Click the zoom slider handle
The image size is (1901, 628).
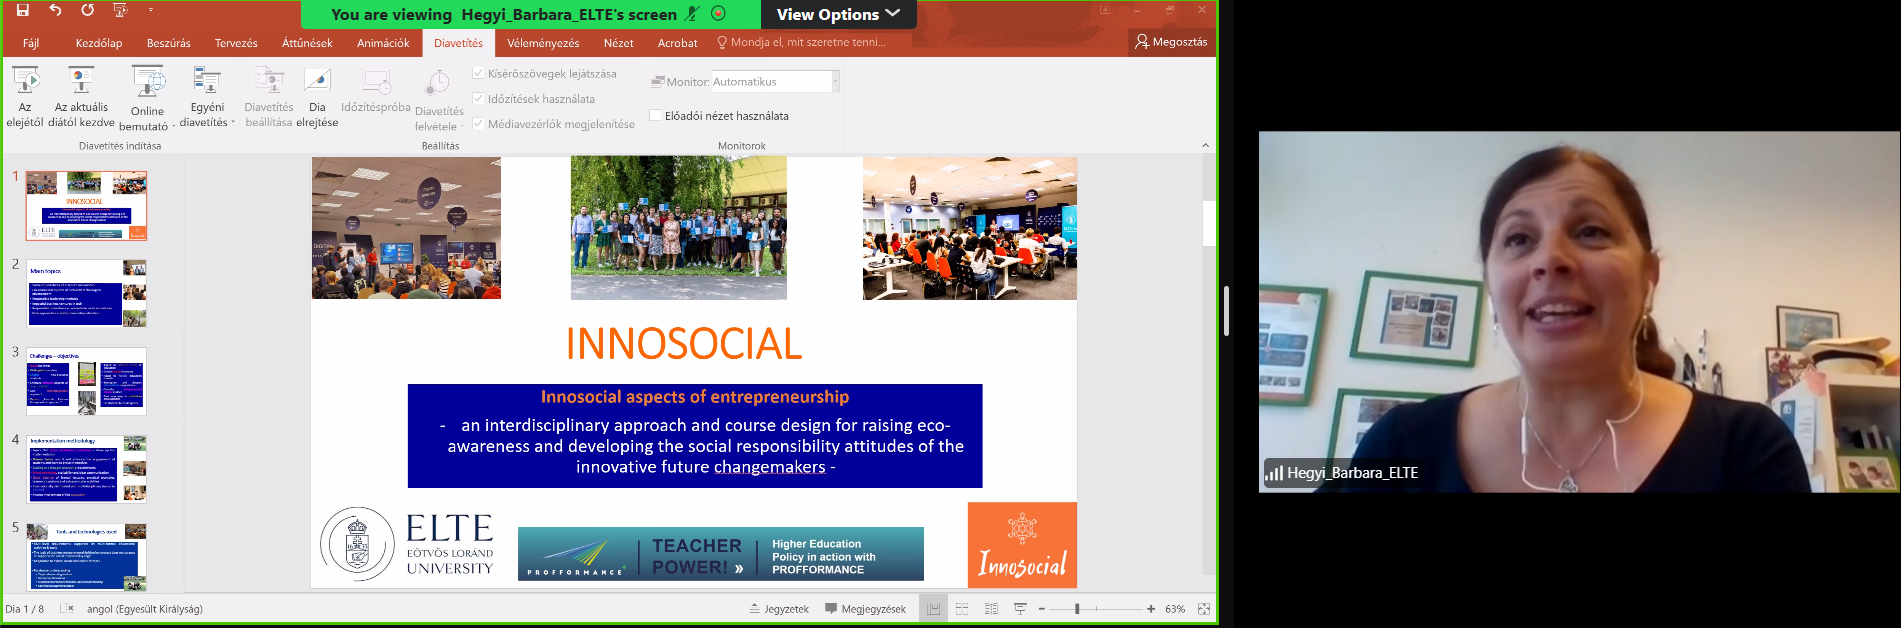coord(1077,609)
